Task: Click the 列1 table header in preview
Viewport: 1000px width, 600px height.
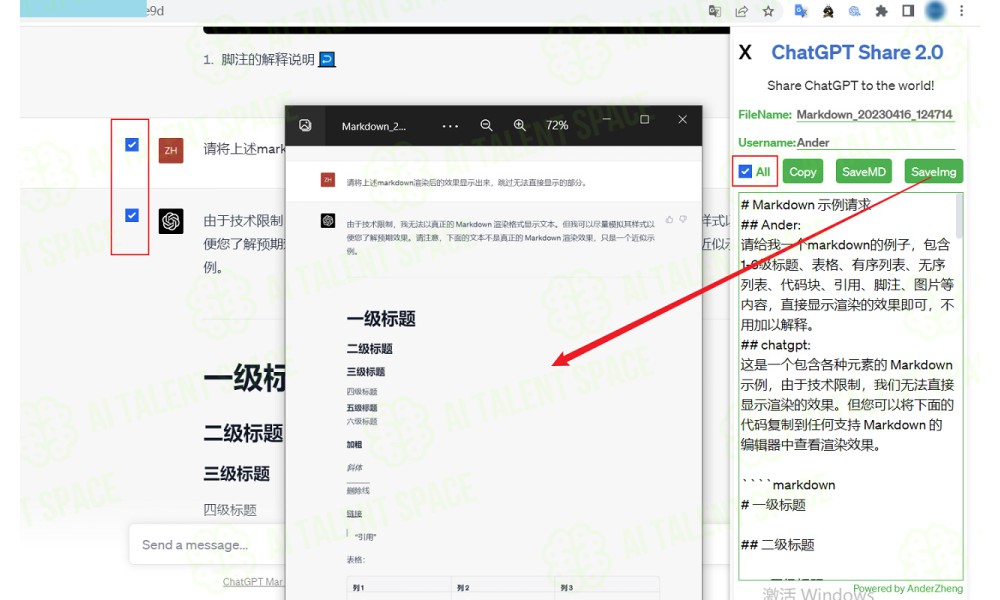Action: [x=358, y=587]
